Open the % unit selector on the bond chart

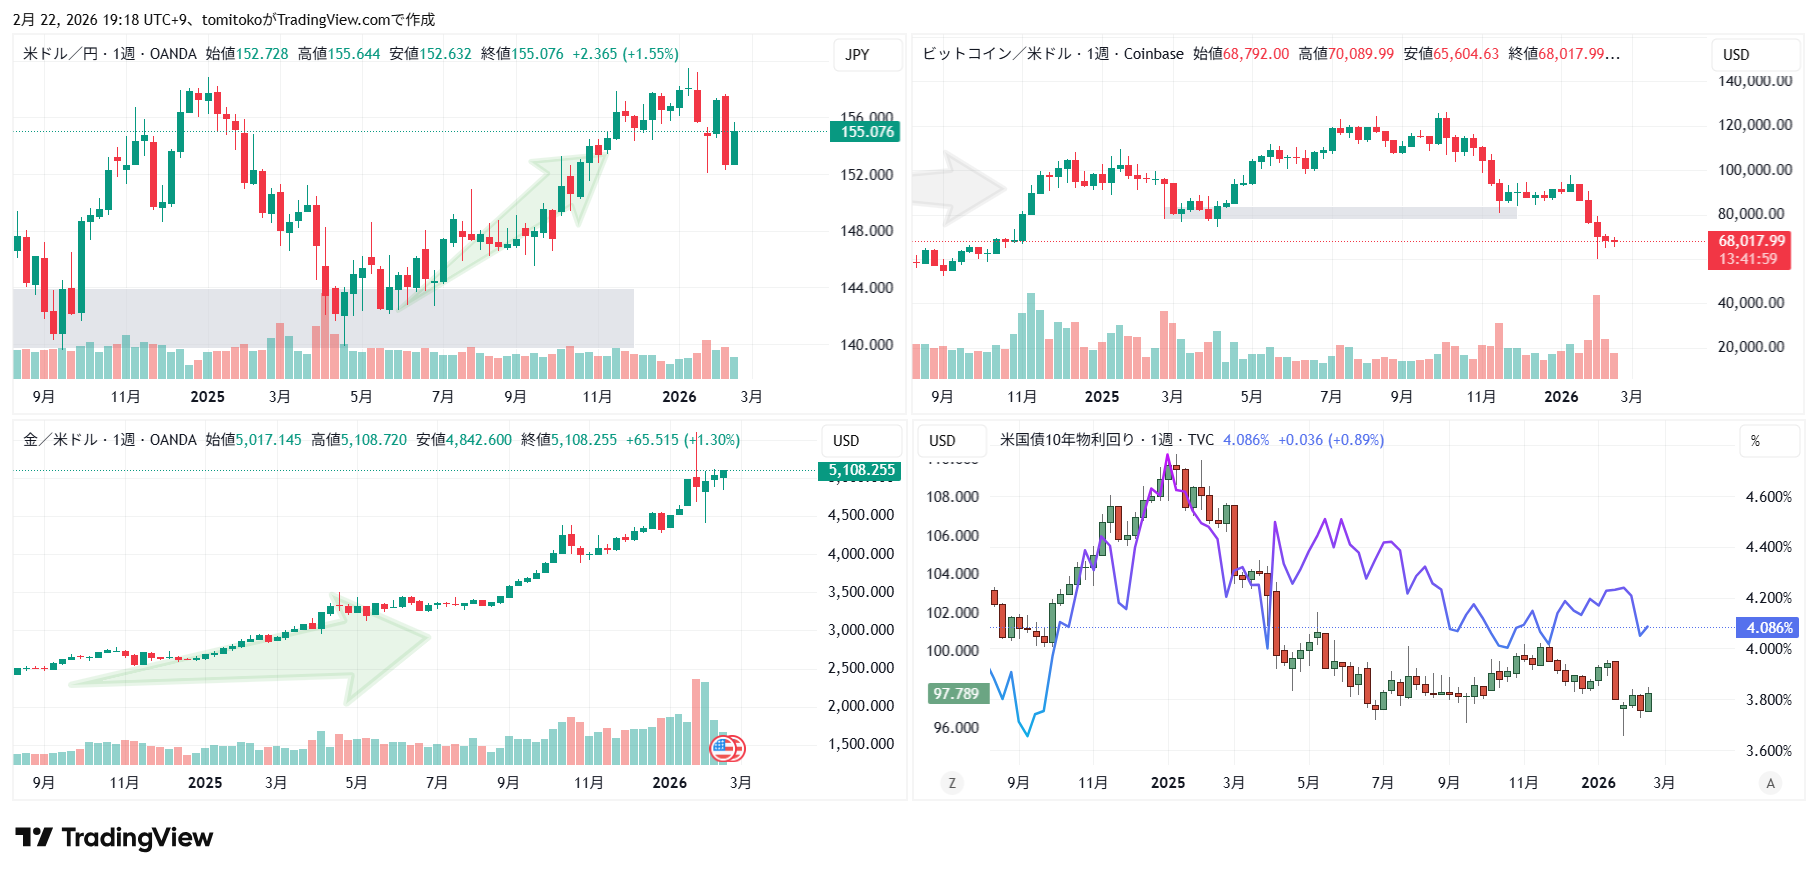(1755, 440)
